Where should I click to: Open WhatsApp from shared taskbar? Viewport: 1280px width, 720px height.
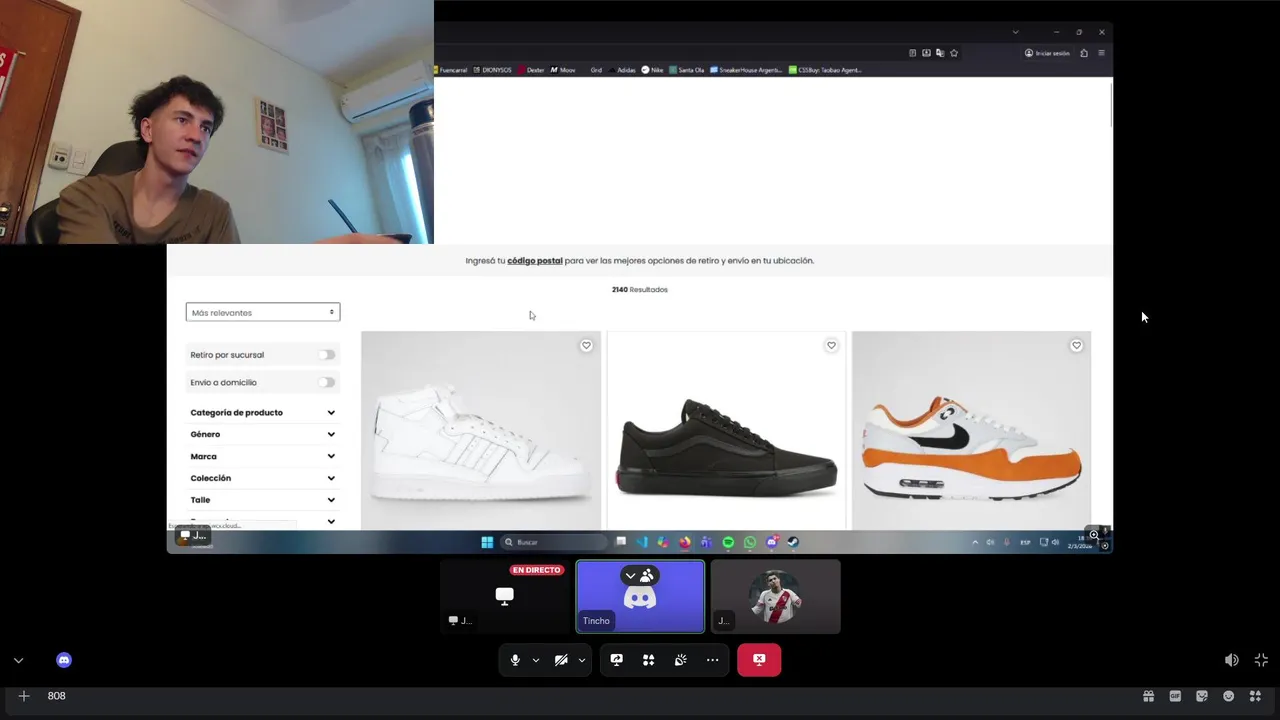750,542
